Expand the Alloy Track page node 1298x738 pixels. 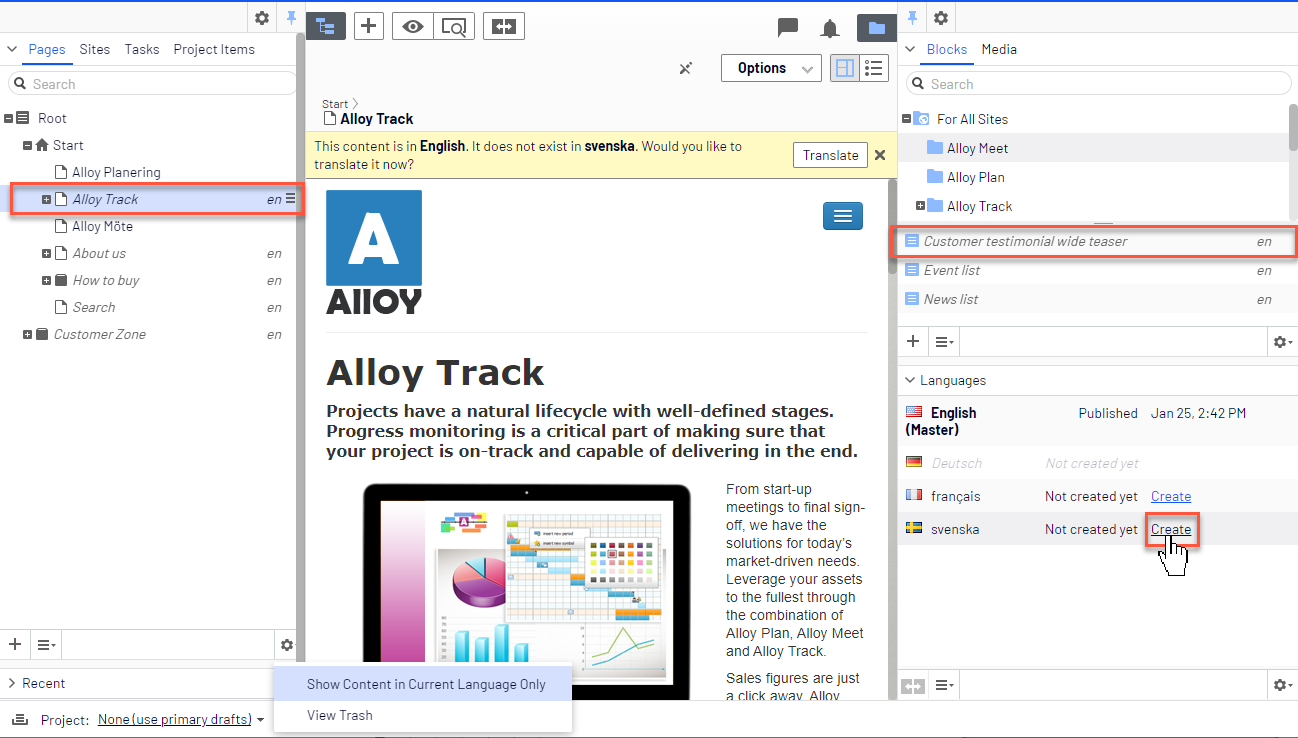(x=47, y=199)
